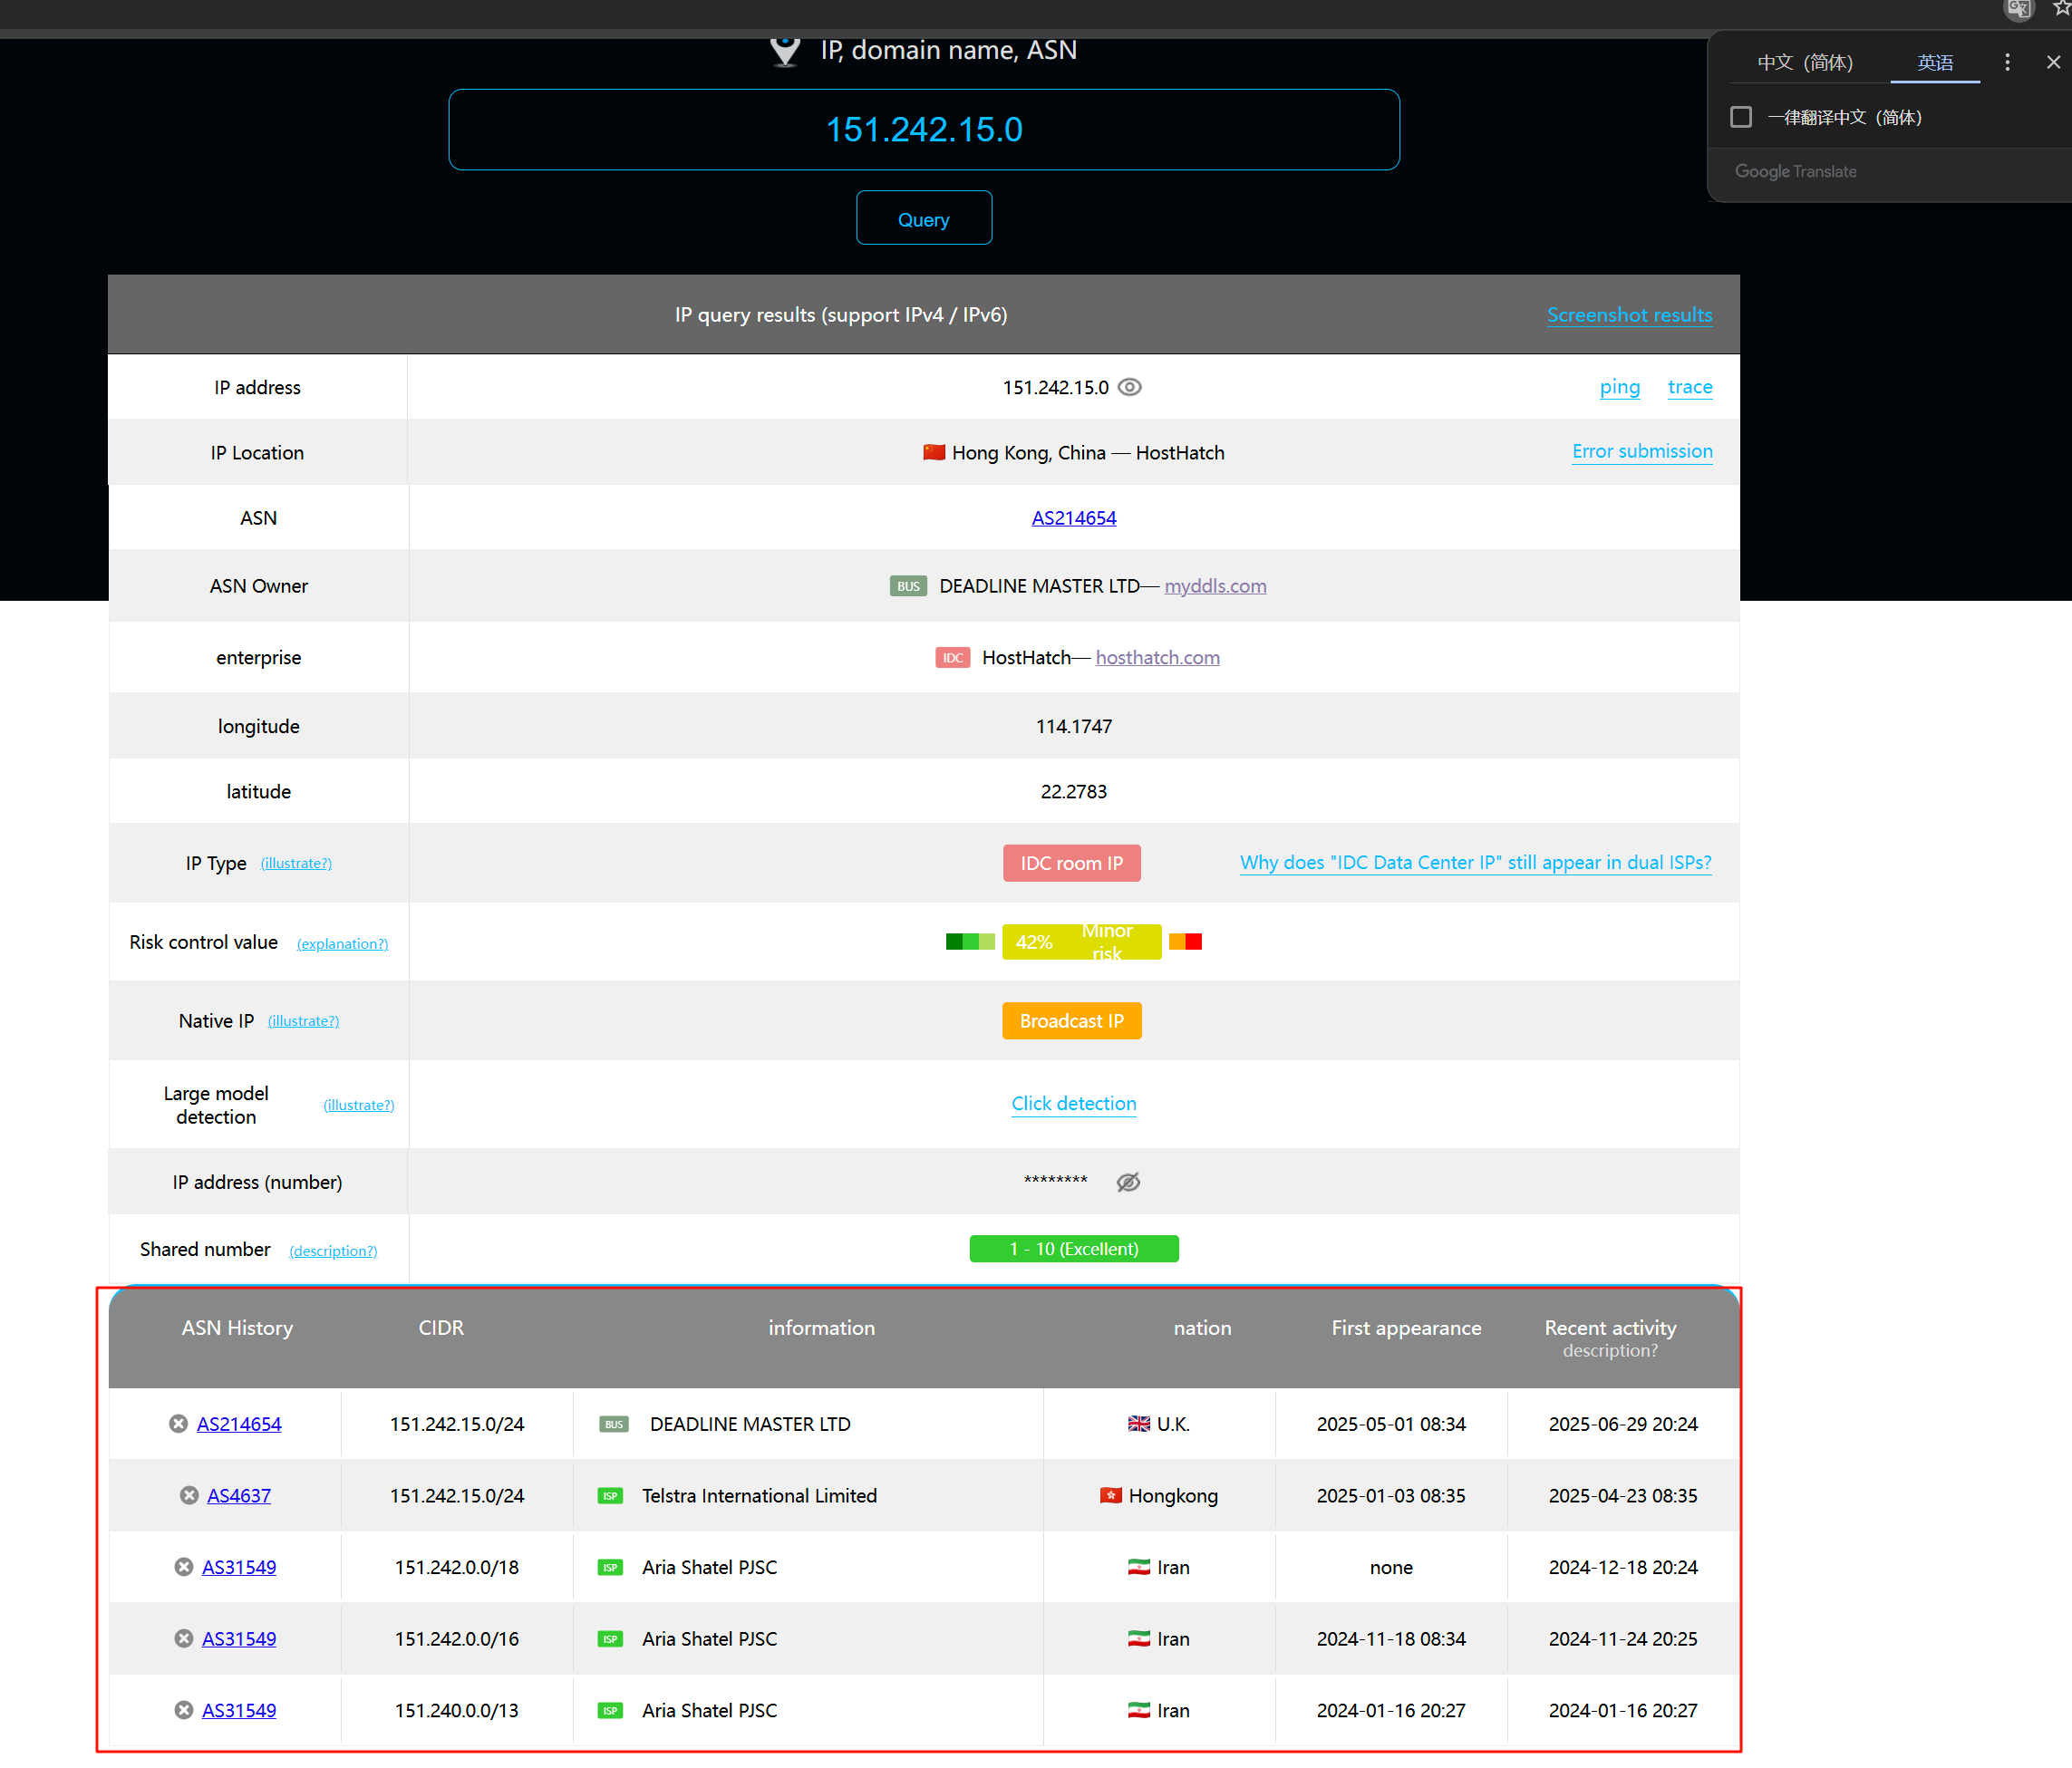Open translate popup three-dot options menu
This screenshot has width=2072, height=1768.
(x=2007, y=62)
